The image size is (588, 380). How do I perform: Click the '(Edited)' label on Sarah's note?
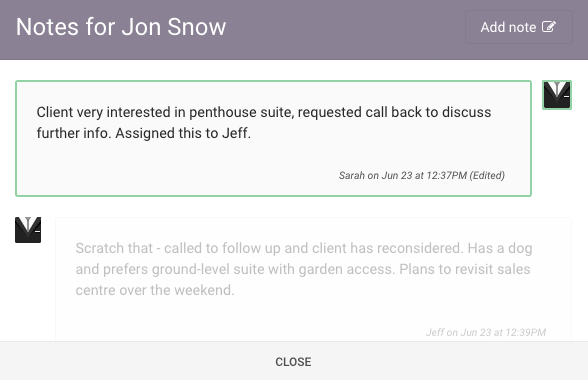[487, 175]
